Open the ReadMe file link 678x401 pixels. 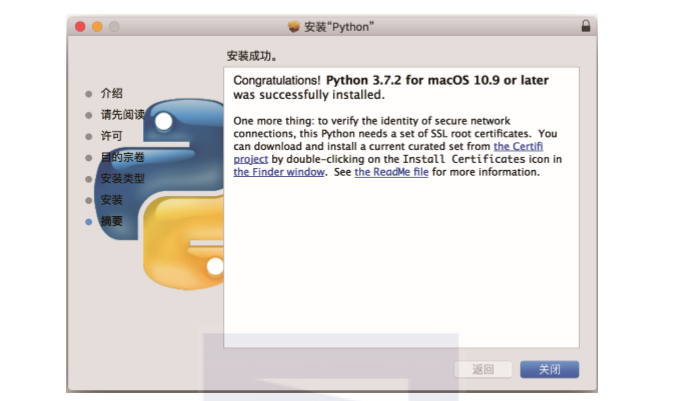(391, 172)
